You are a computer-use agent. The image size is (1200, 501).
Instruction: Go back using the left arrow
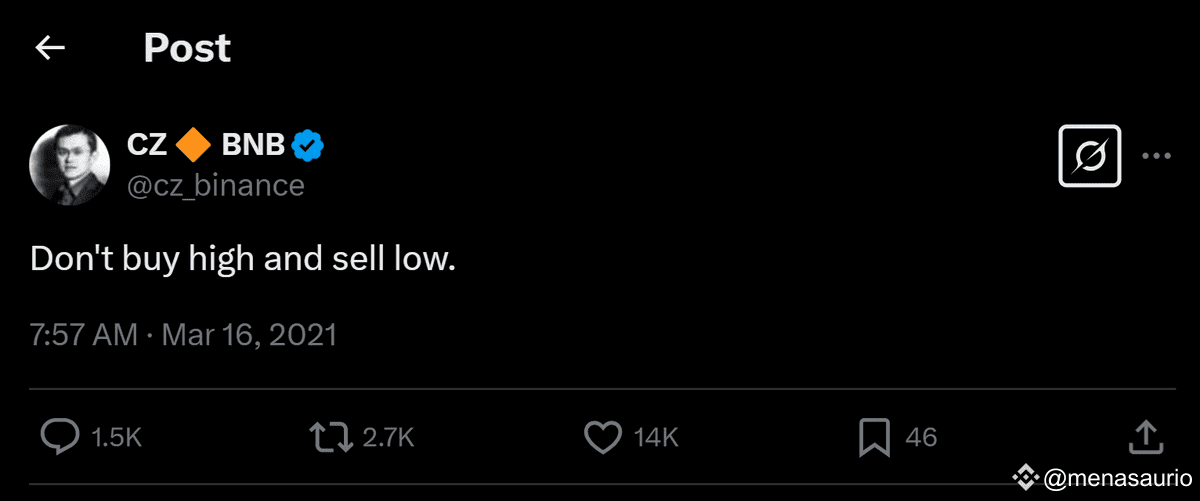[50, 48]
